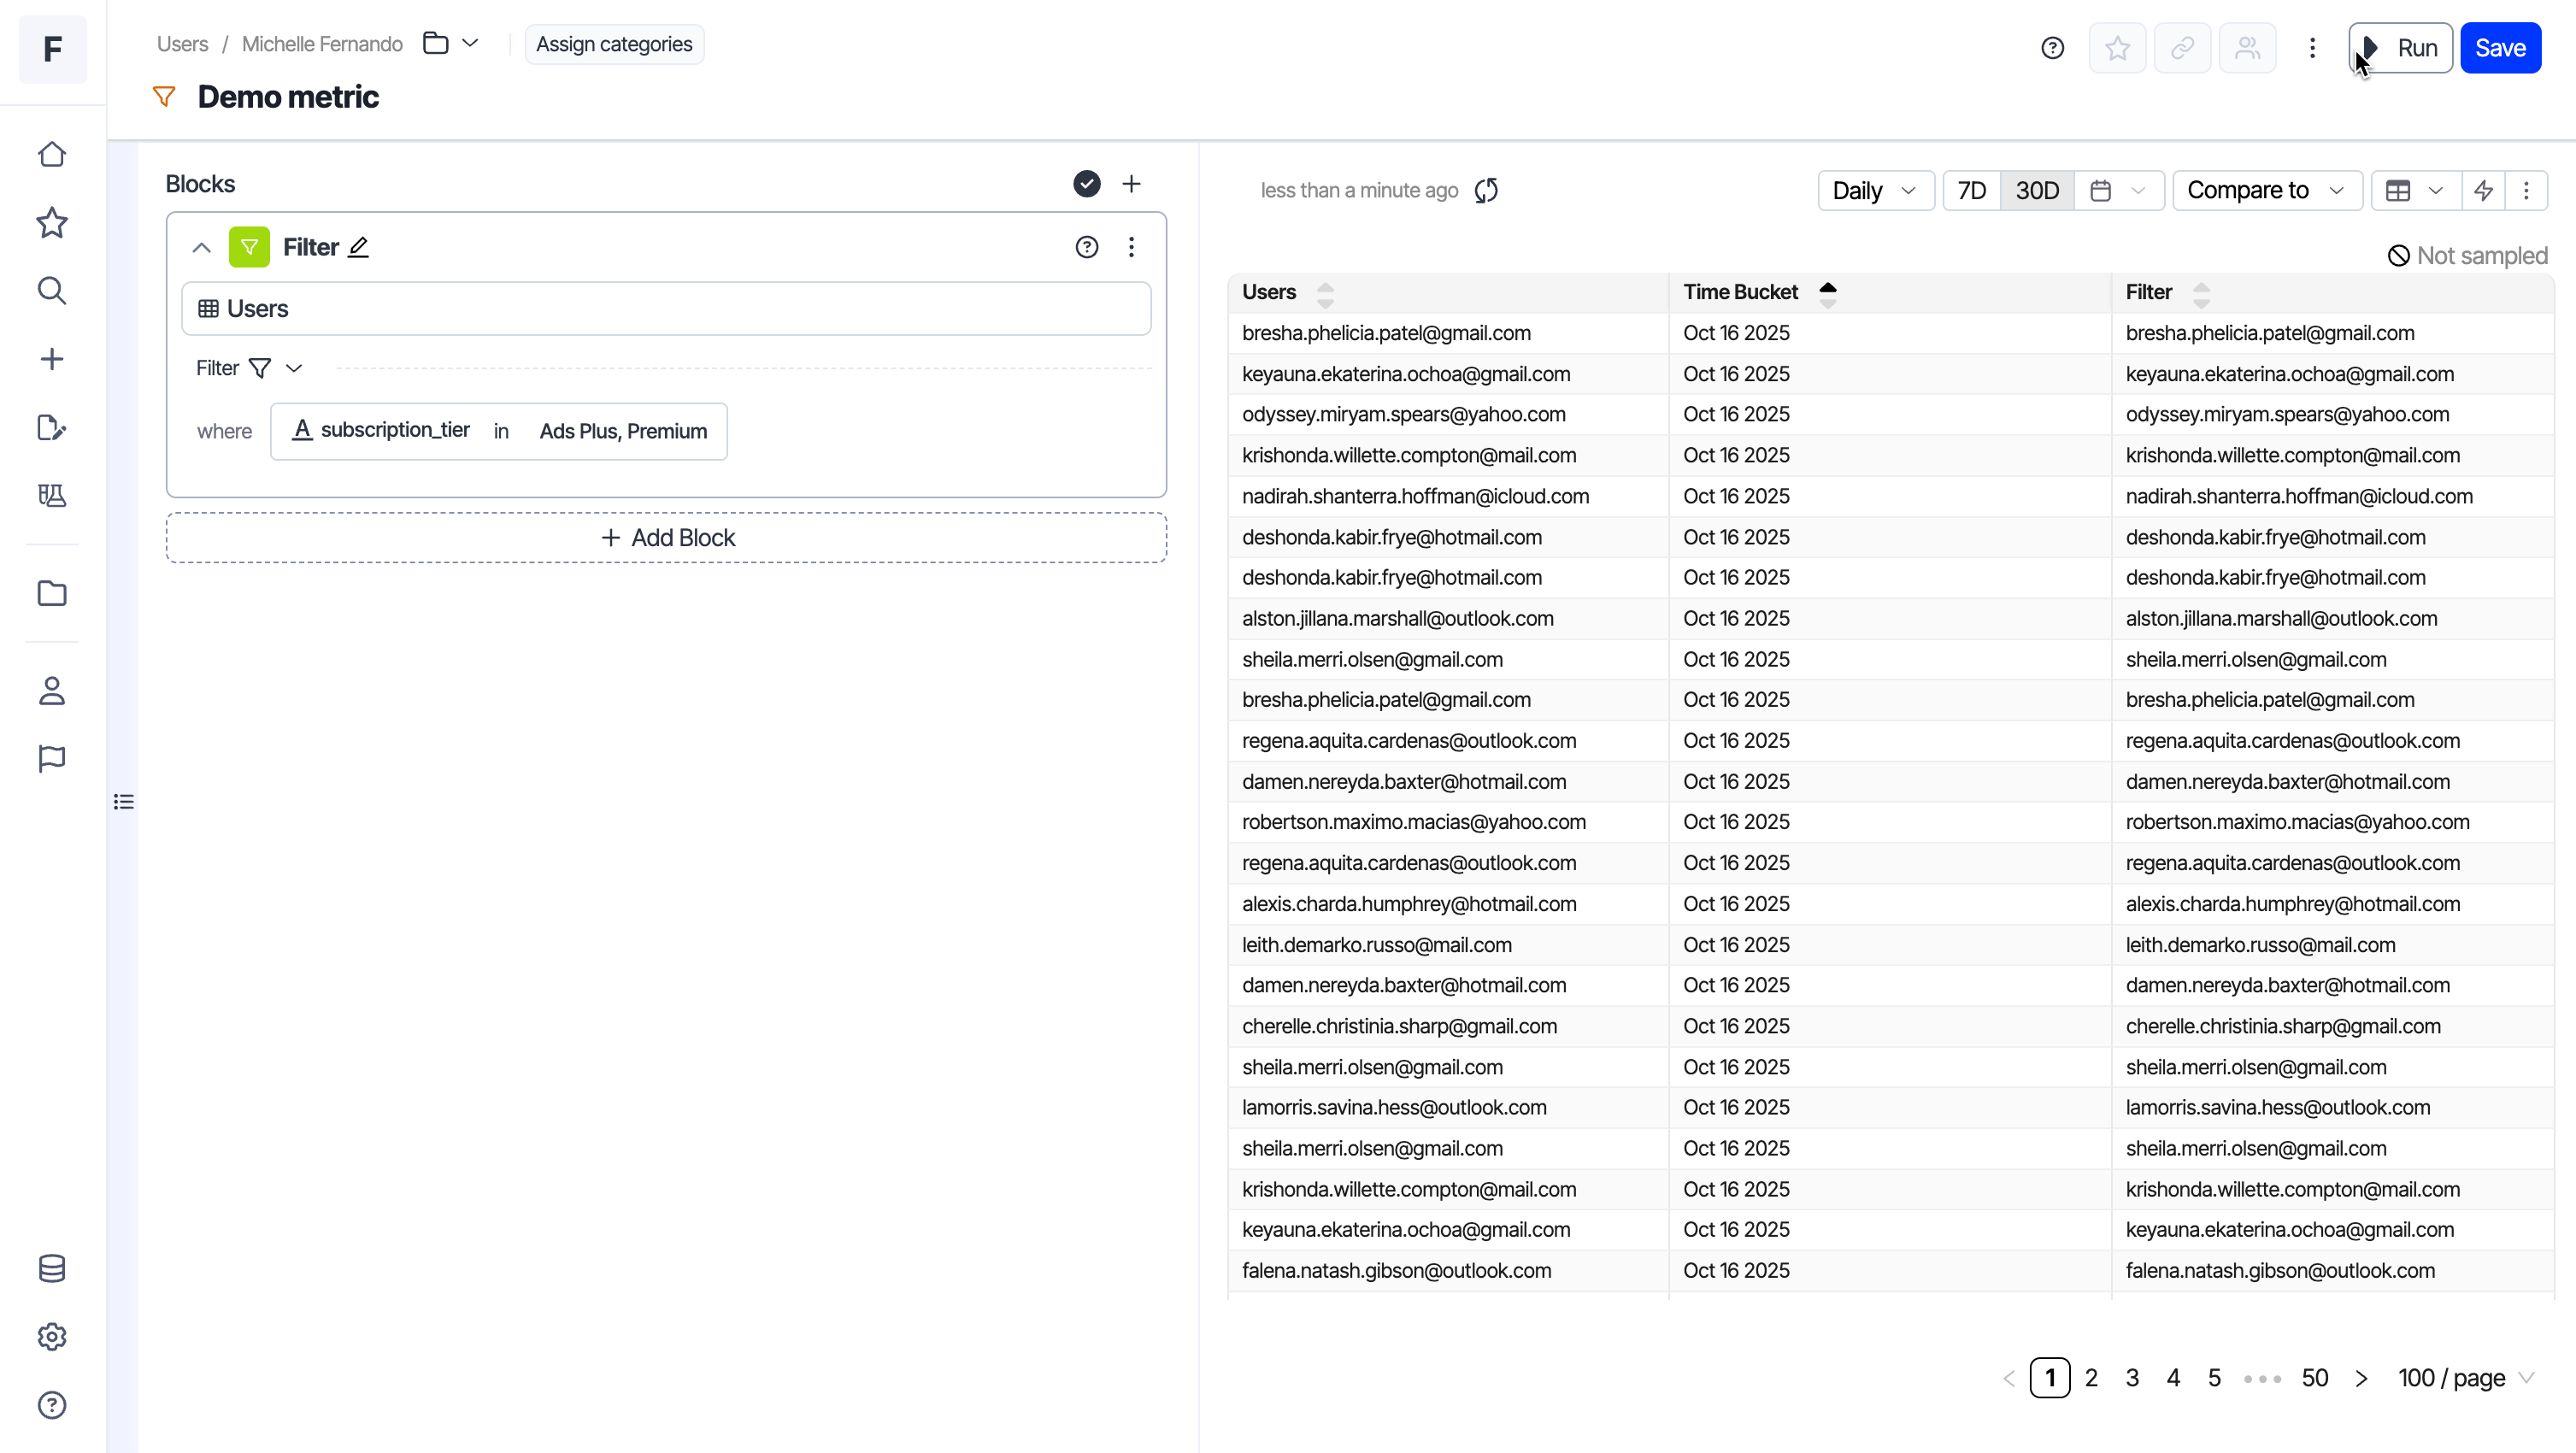Collapse the Filter block chevron
Image resolution: width=2576 pixels, height=1453 pixels.
(201, 247)
